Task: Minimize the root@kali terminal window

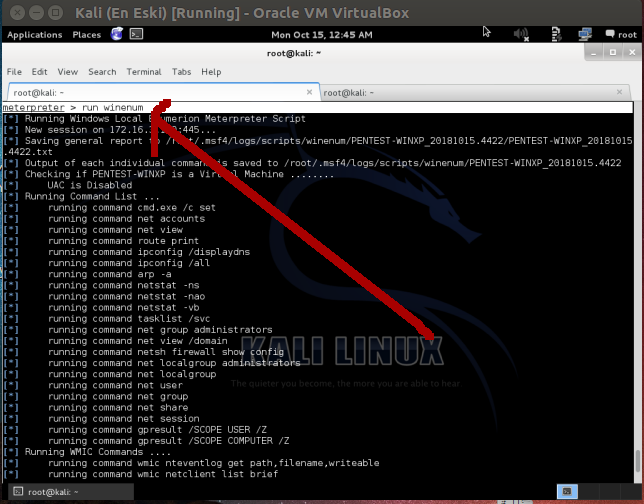Action: (593, 53)
